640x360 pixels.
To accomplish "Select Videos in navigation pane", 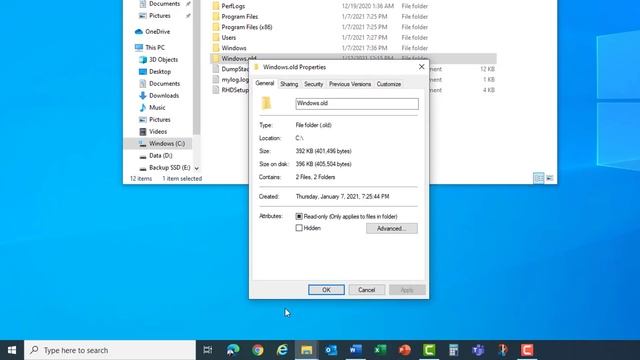I will coord(158,131).
